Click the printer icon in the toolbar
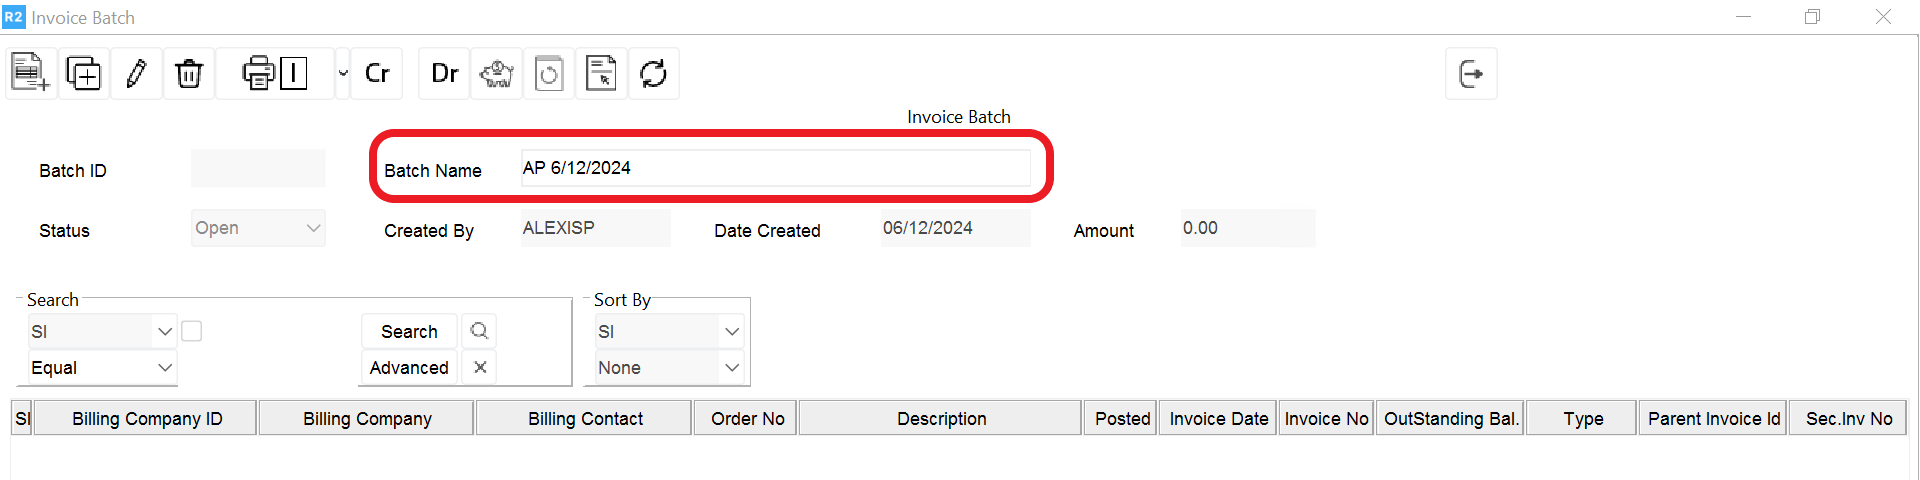Viewport: 1920px width, 480px height. pyautogui.click(x=258, y=73)
